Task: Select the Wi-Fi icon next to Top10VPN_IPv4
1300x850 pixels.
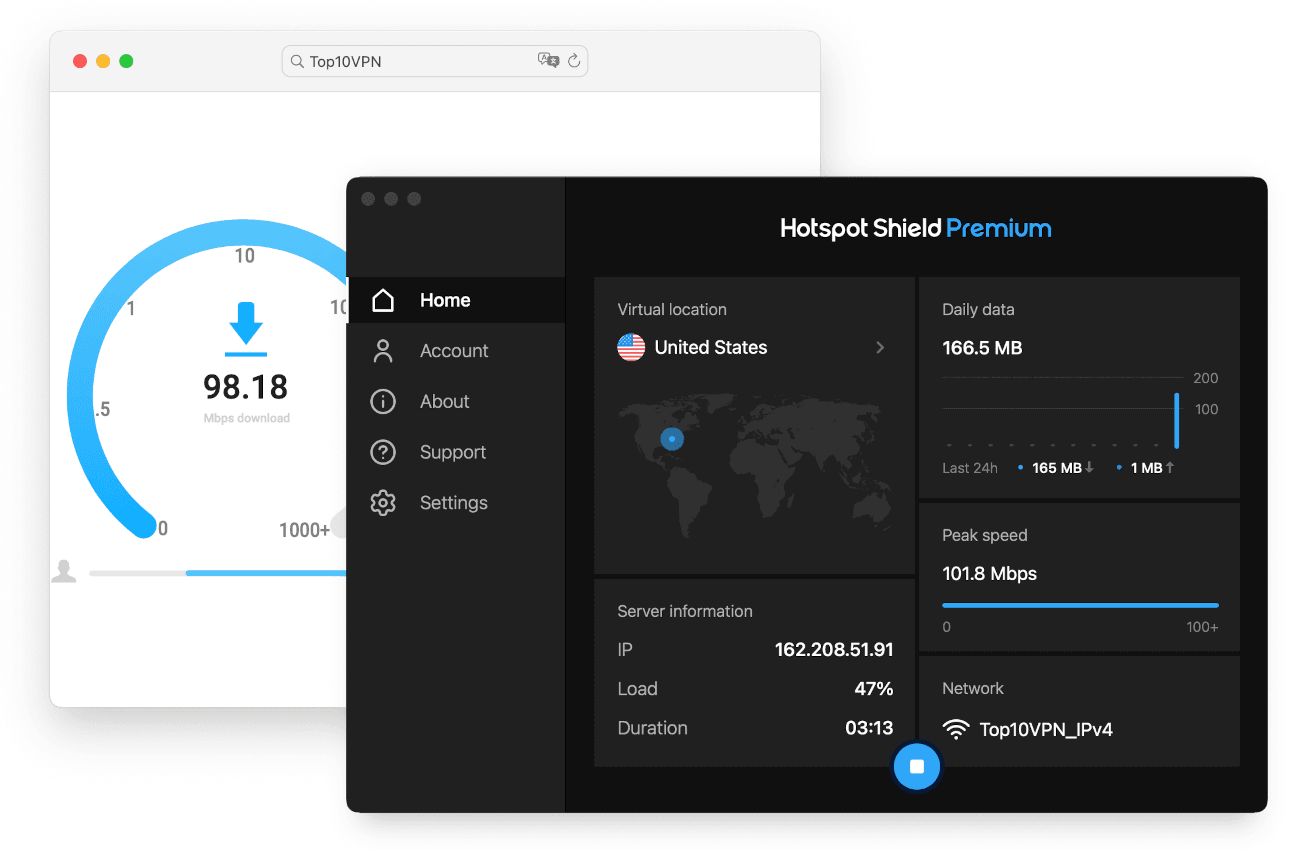Action: [x=957, y=729]
